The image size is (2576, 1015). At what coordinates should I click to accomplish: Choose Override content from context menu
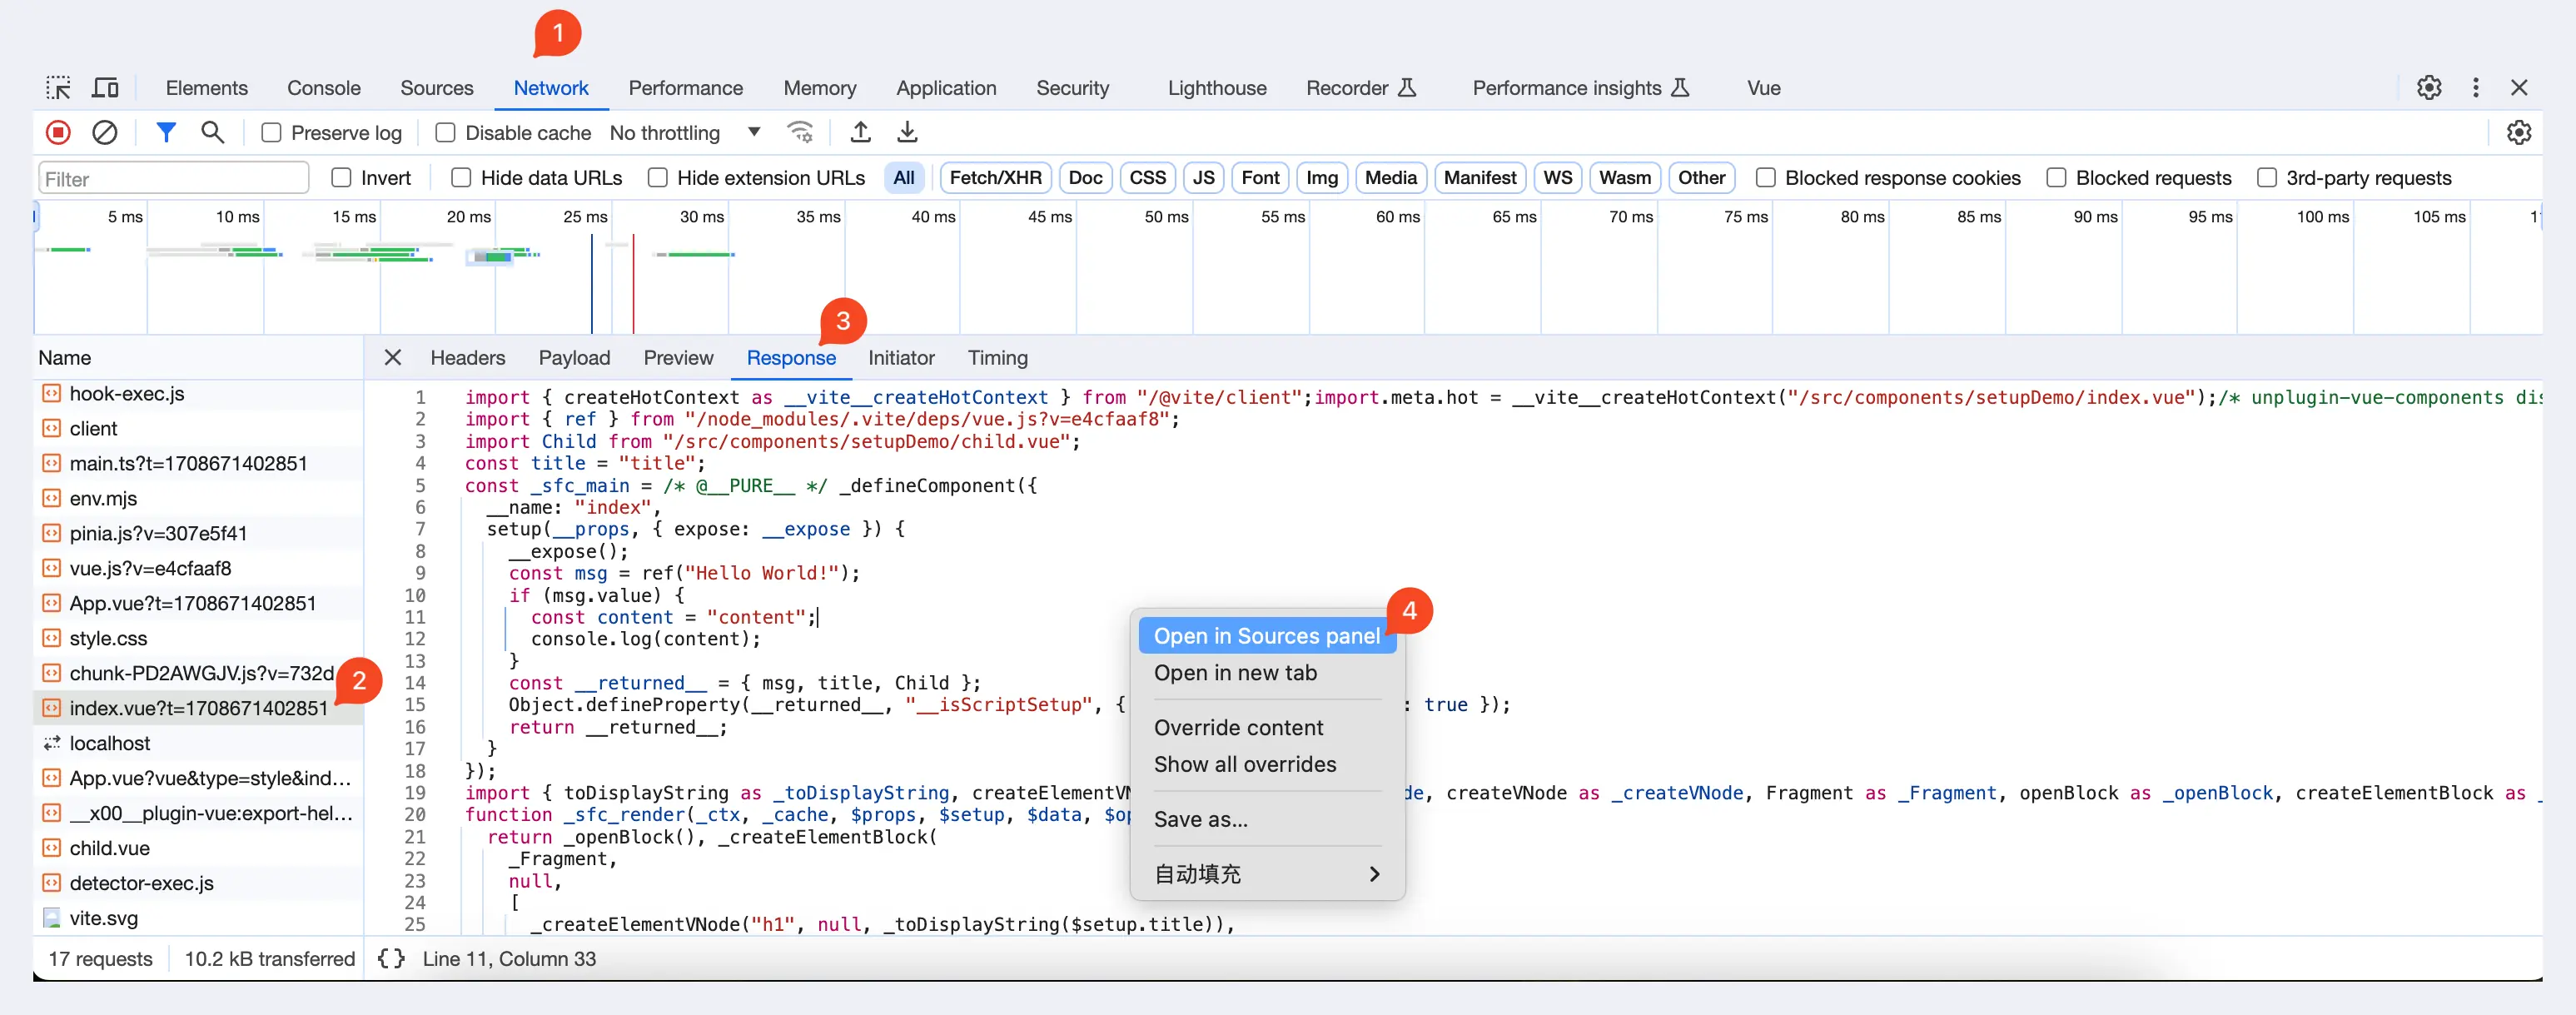(1238, 727)
